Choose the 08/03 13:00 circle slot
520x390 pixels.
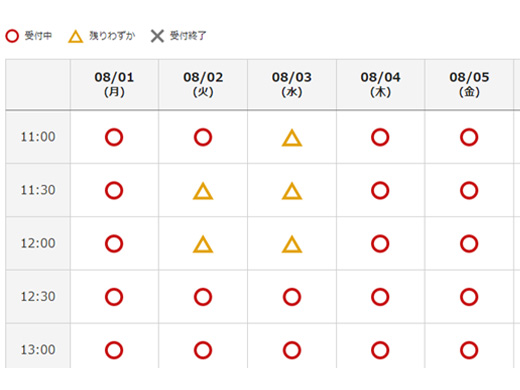coord(292,350)
